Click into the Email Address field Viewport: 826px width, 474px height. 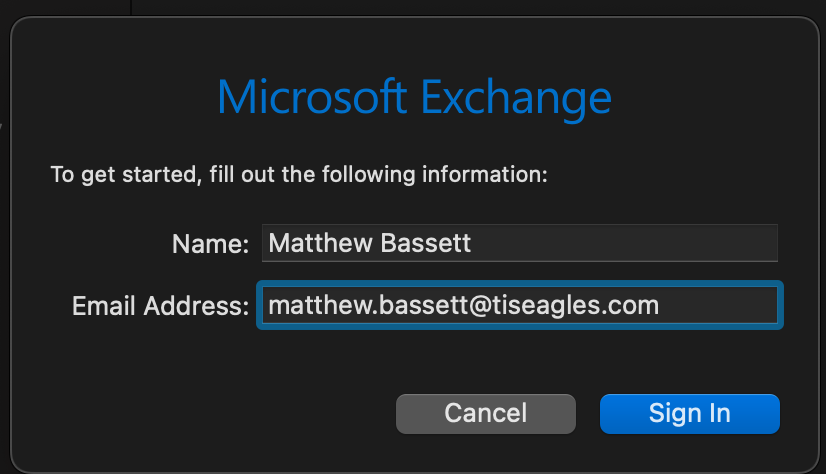click(x=519, y=305)
